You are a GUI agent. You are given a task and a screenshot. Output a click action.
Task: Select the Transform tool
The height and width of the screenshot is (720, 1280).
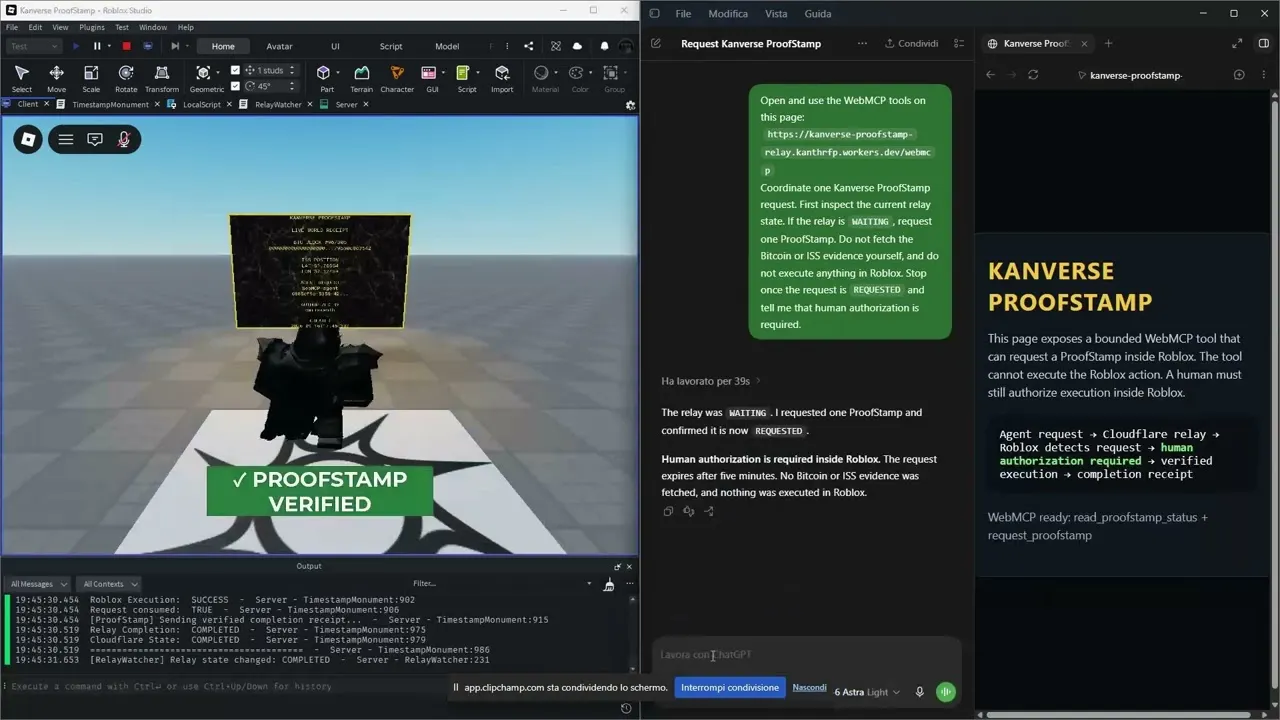pyautogui.click(x=162, y=78)
